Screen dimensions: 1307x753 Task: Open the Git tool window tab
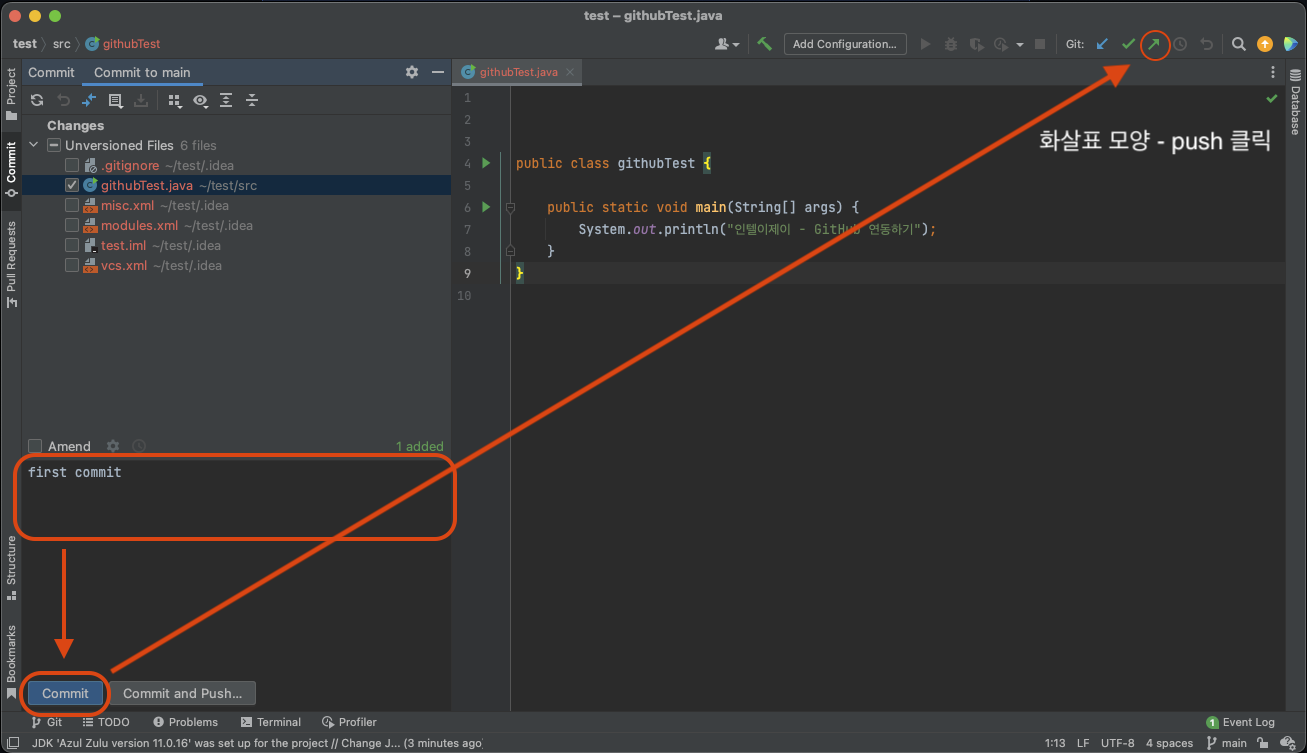click(46, 722)
